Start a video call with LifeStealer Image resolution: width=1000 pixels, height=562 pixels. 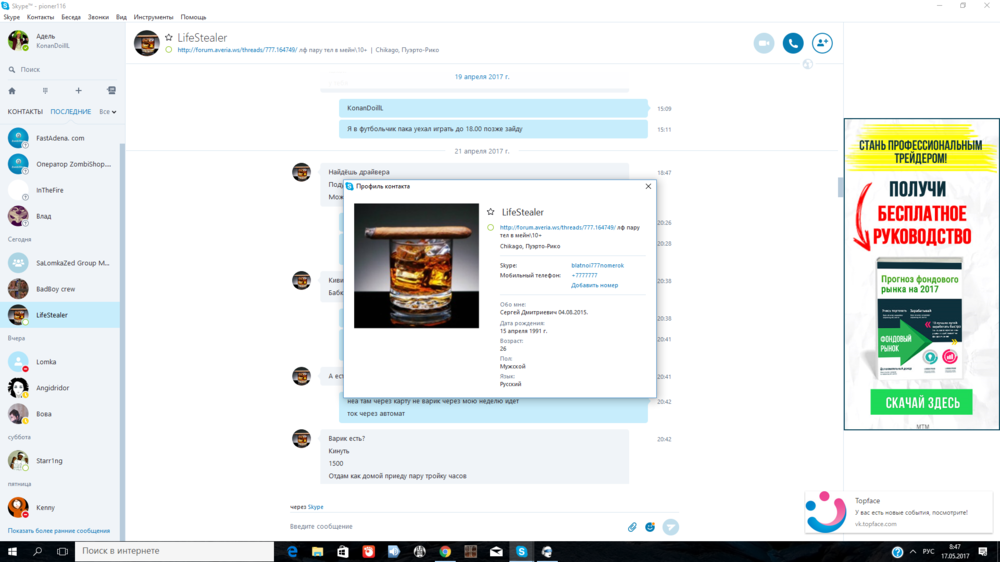pyautogui.click(x=764, y=43)
